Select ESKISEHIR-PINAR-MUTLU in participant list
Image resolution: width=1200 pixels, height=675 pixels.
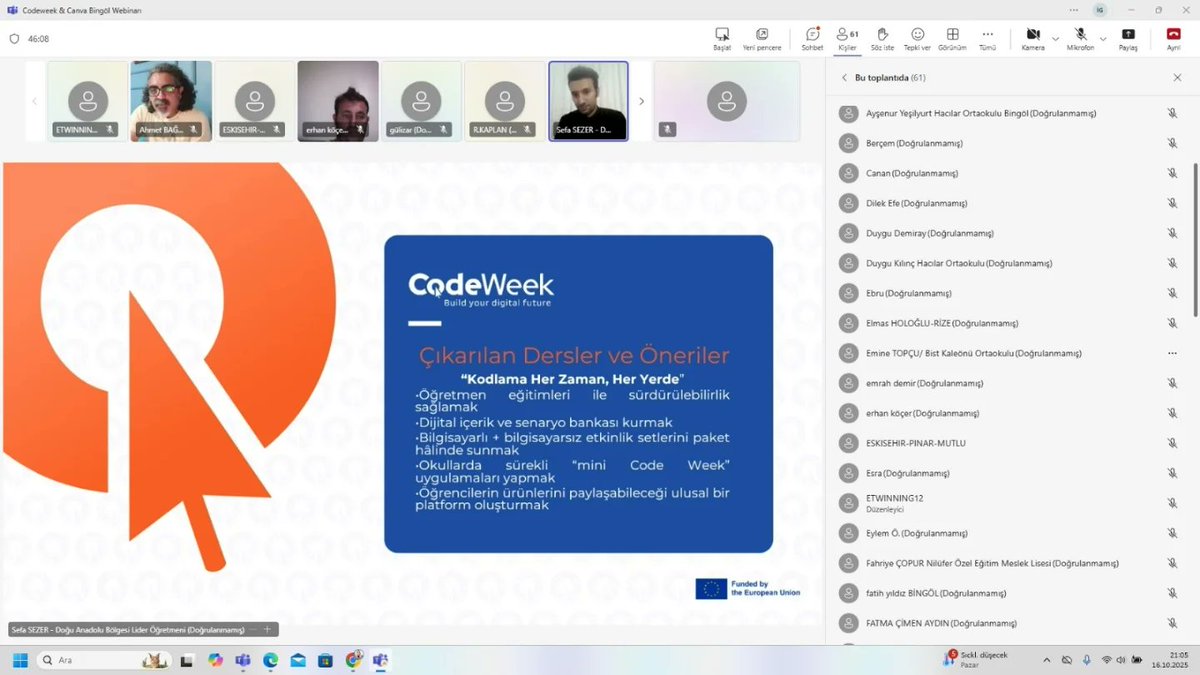[x=1010, y=443]
